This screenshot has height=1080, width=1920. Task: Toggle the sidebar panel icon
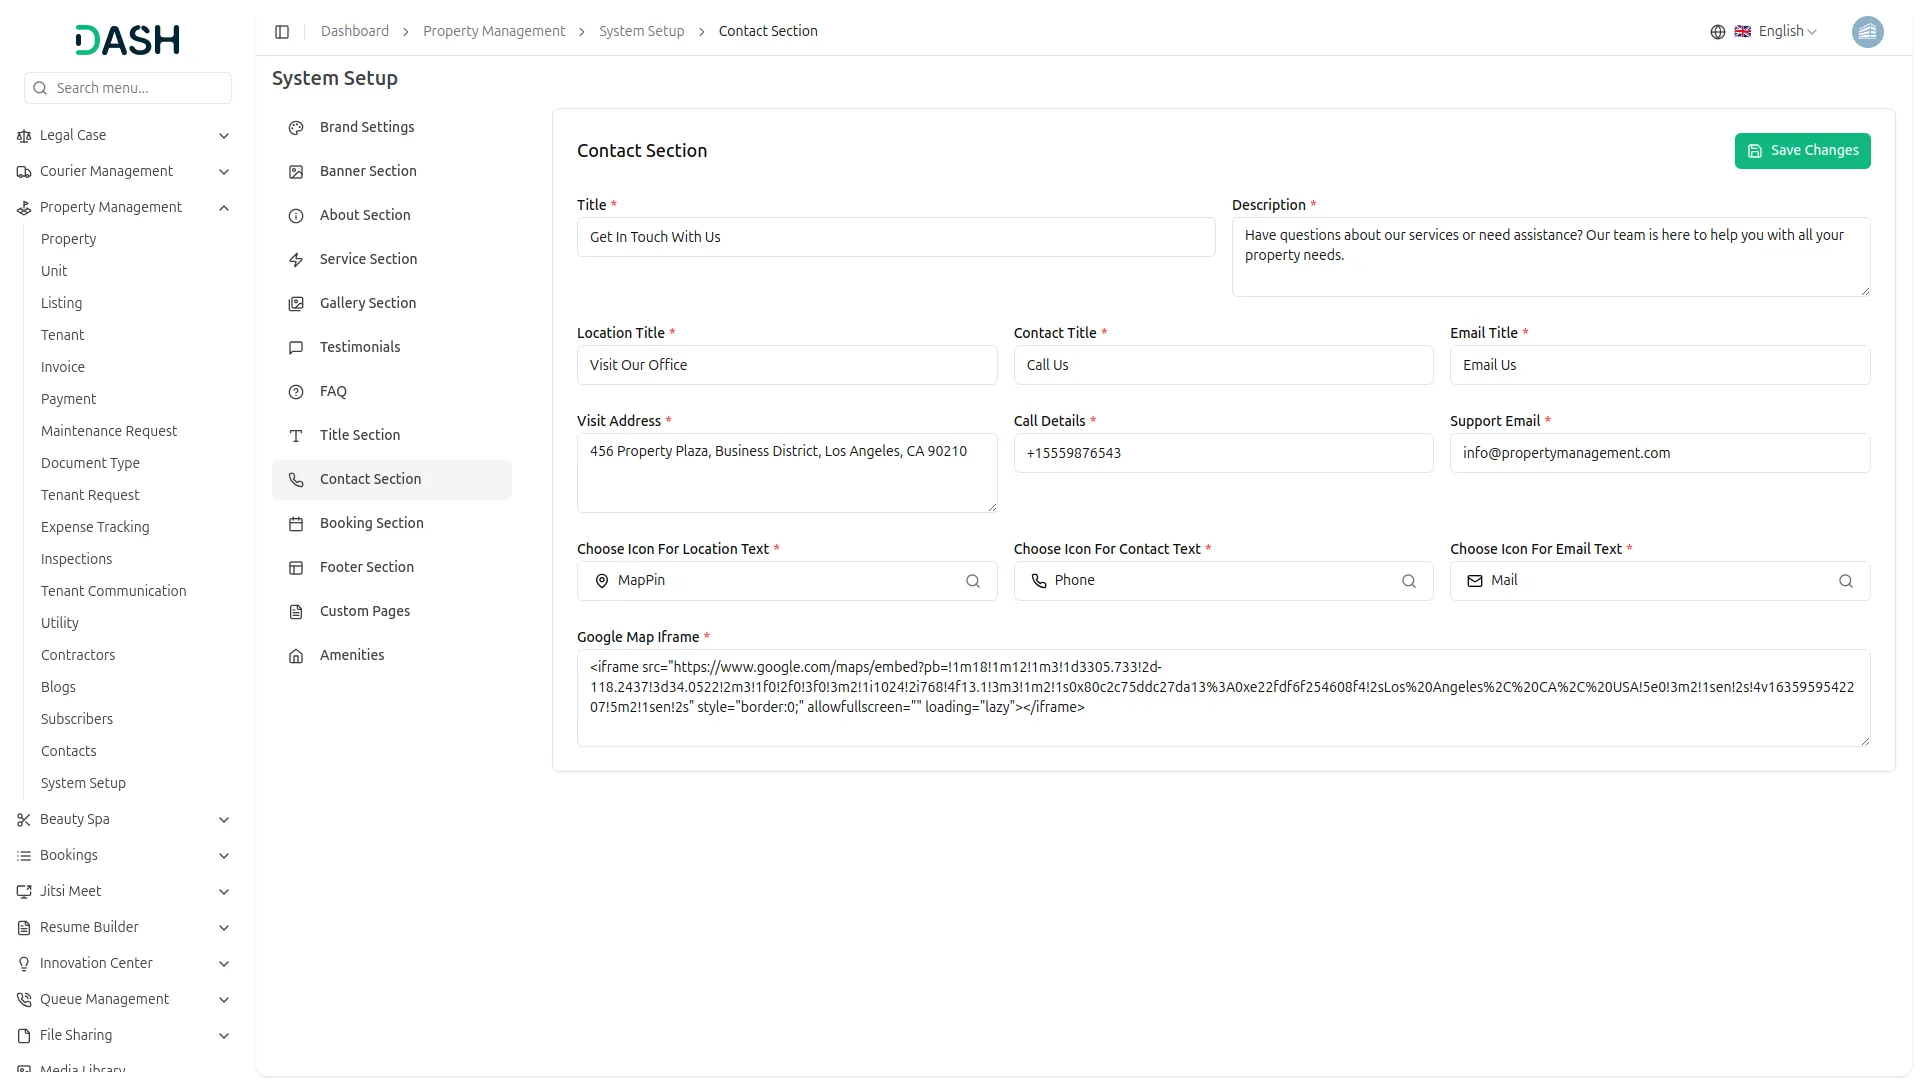[x=282, y=32]
